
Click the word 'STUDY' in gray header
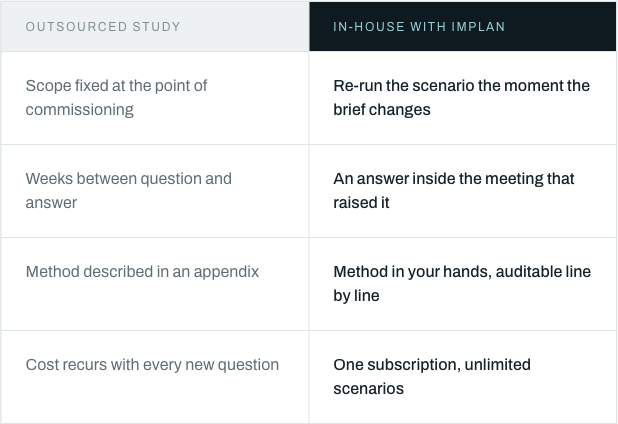156,27
